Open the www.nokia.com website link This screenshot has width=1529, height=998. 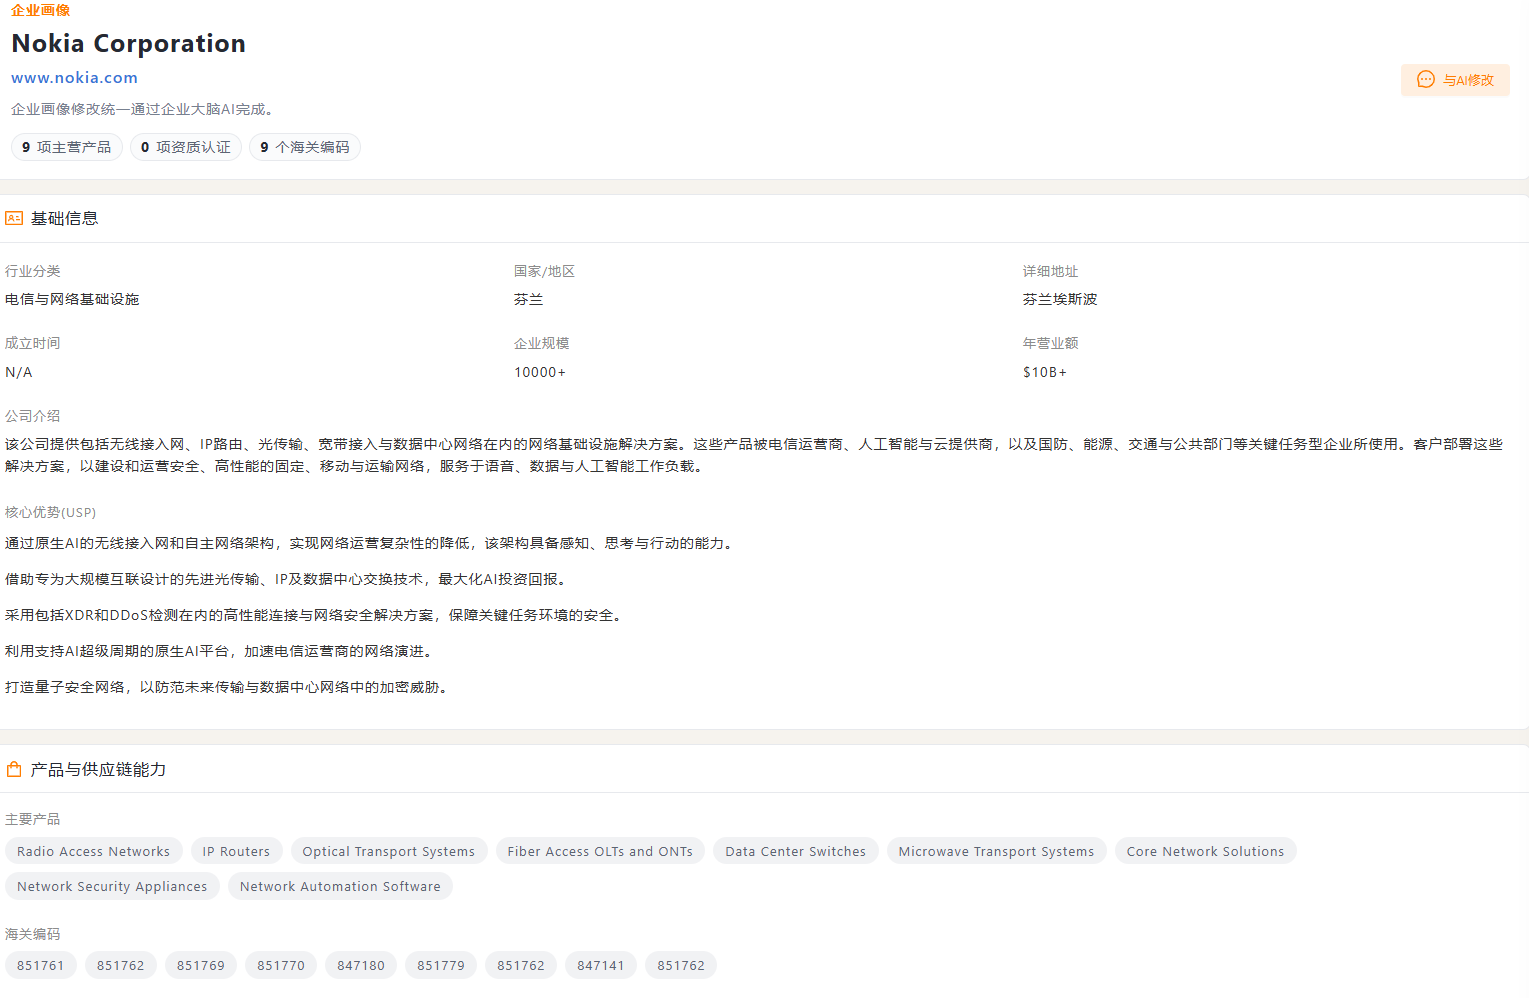[74, 78]
